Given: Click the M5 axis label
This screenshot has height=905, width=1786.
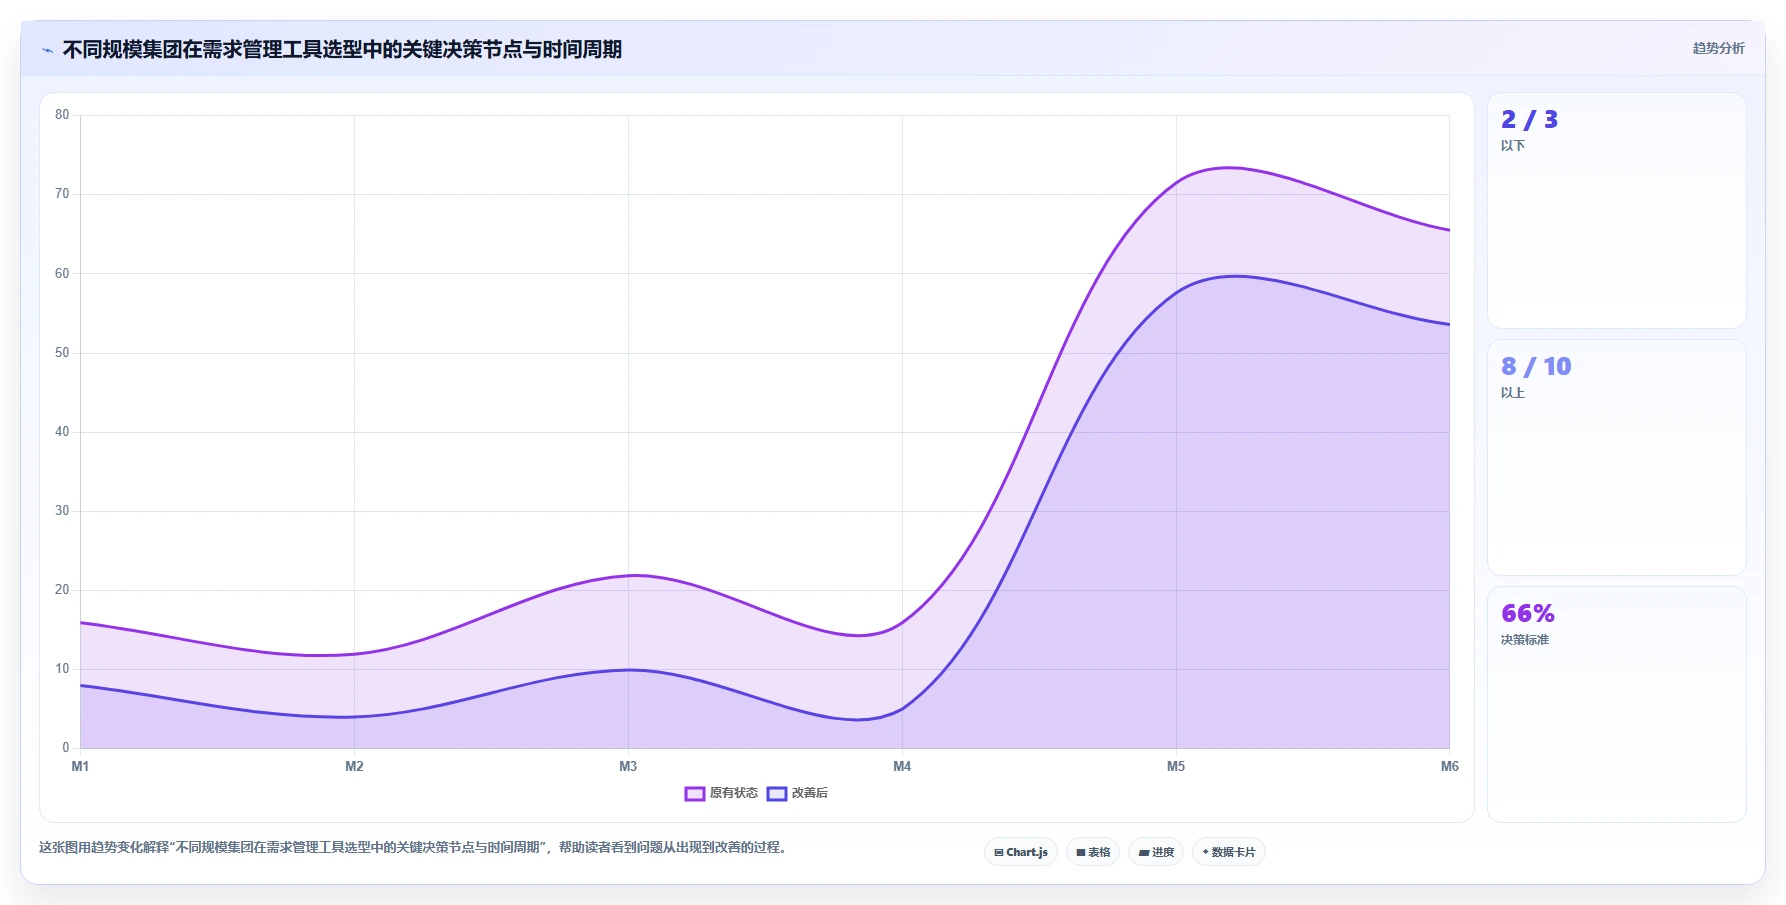Looking at the screenshot, I should (1176, 766).
